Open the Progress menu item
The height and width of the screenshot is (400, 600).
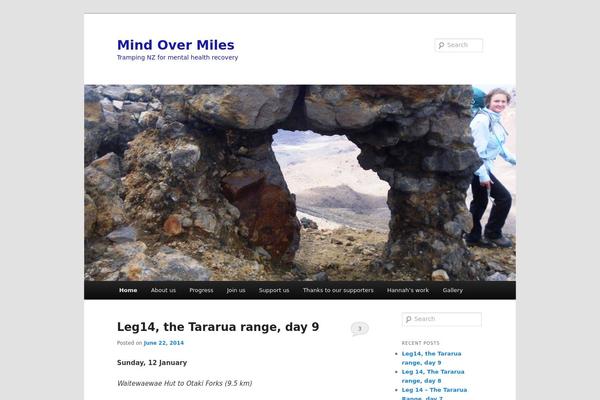[x=201, y=290]
